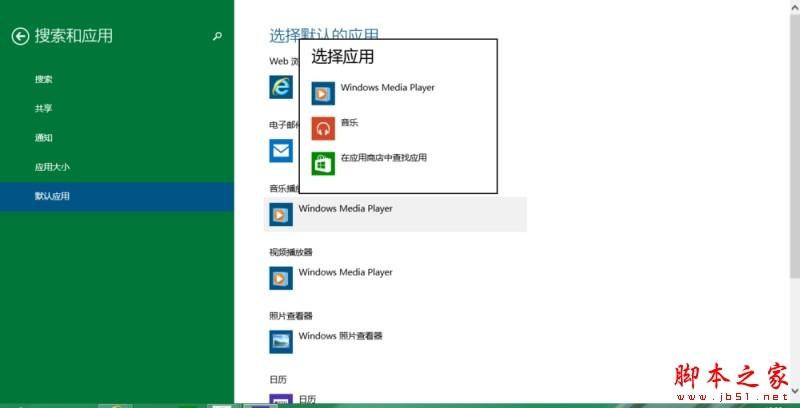Click the 日历 calendar app icon
The image size is (800, 408).
pyautogui.click(x=281, y=400)
